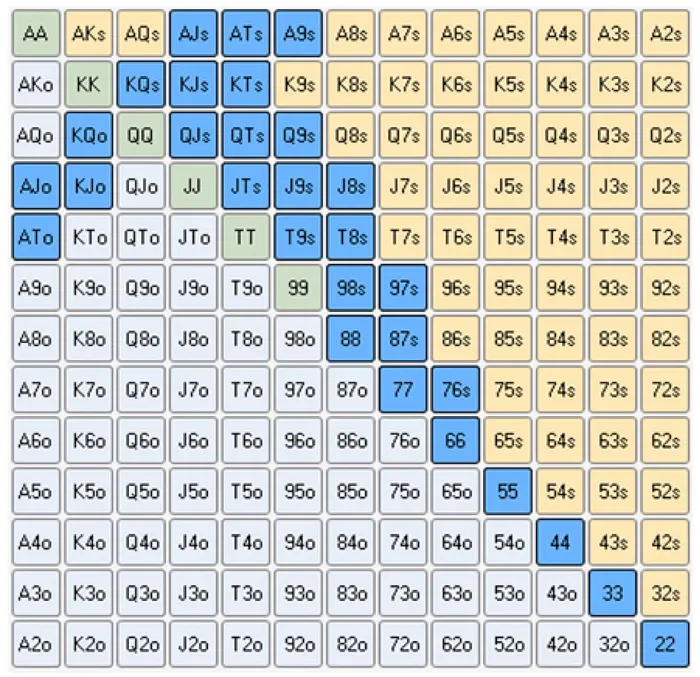Select the AA pocket pair cell
The height and width of the screenshot is (677, 700).
[x=36, y=33]
